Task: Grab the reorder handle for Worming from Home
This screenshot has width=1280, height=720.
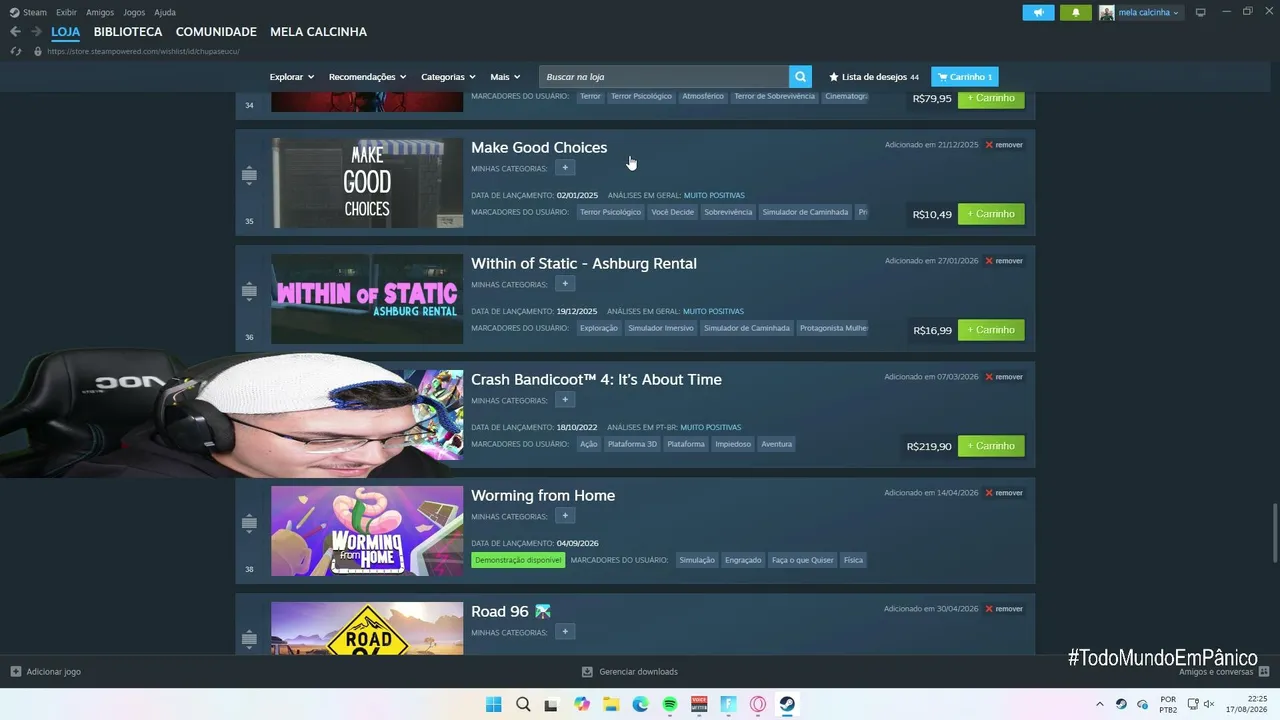Action: [249, 524]
